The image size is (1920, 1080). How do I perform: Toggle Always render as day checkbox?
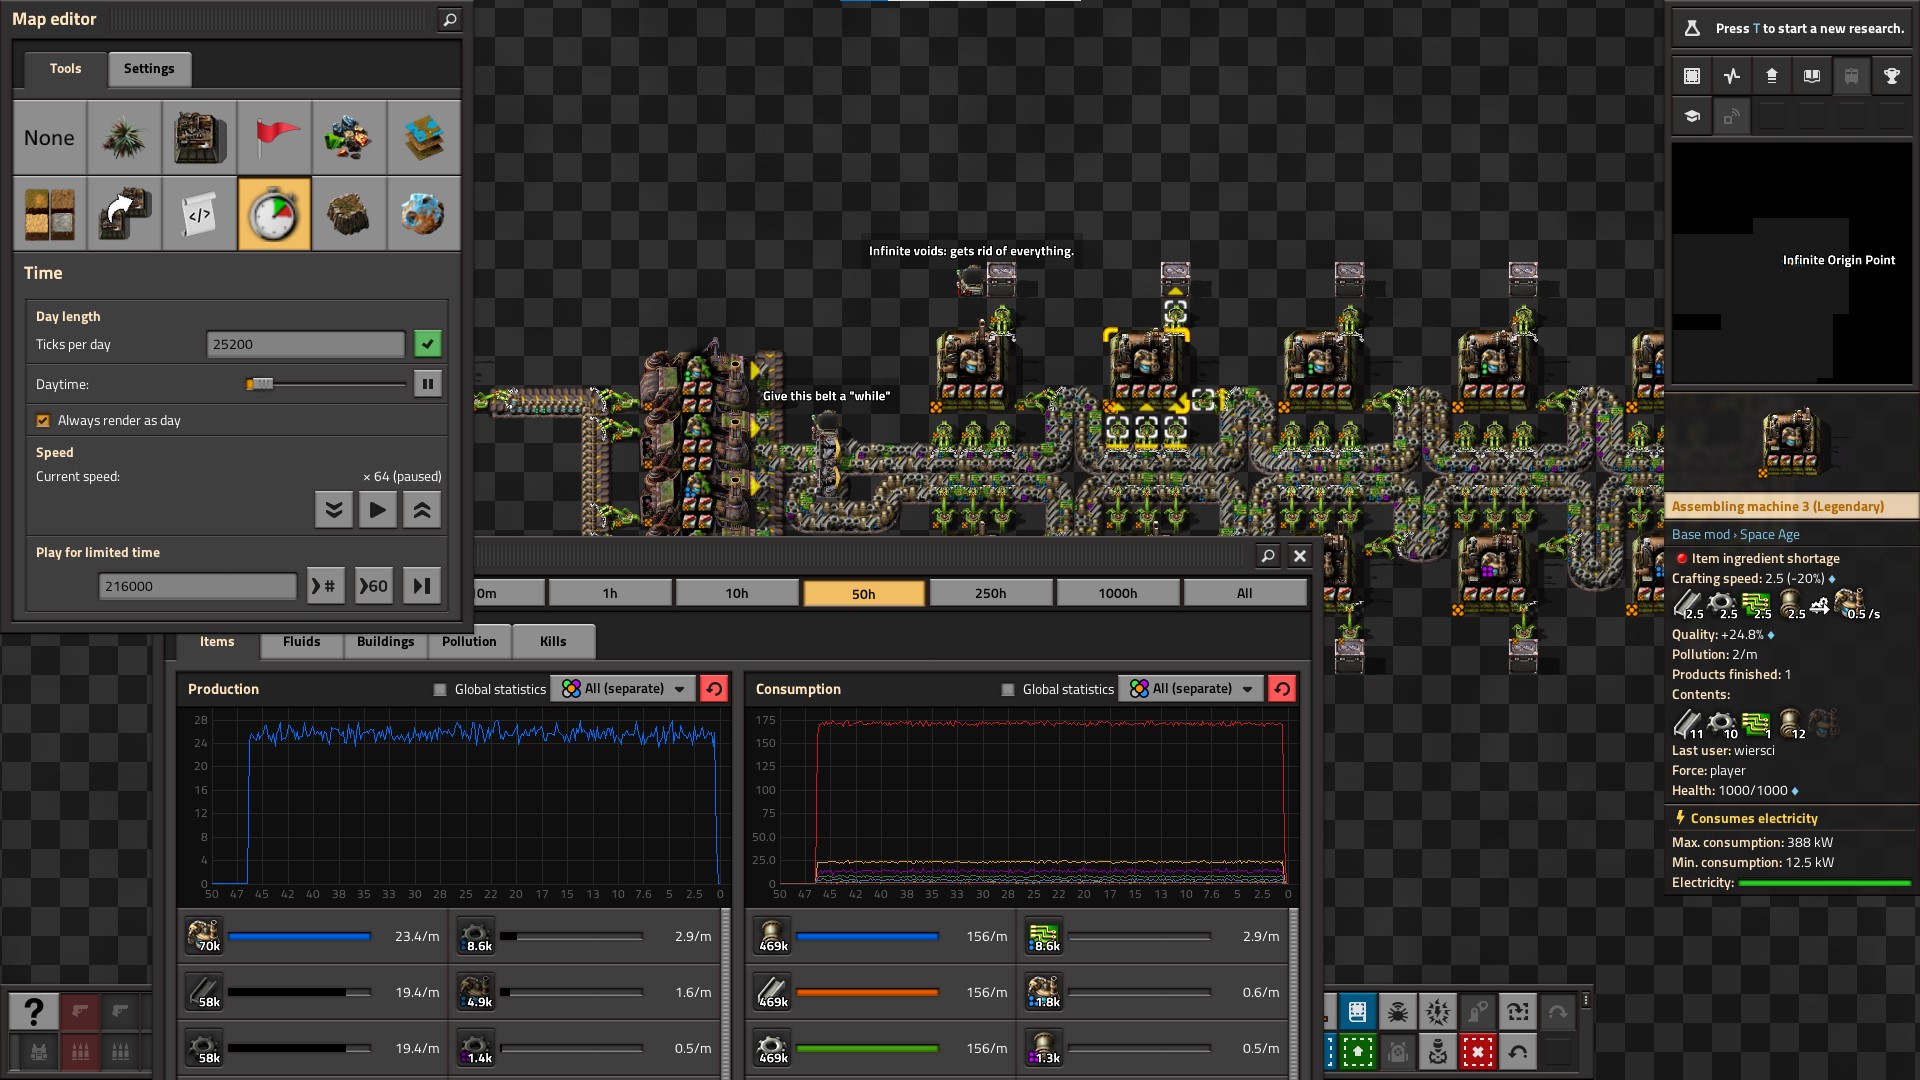click(x=43, y=421)
